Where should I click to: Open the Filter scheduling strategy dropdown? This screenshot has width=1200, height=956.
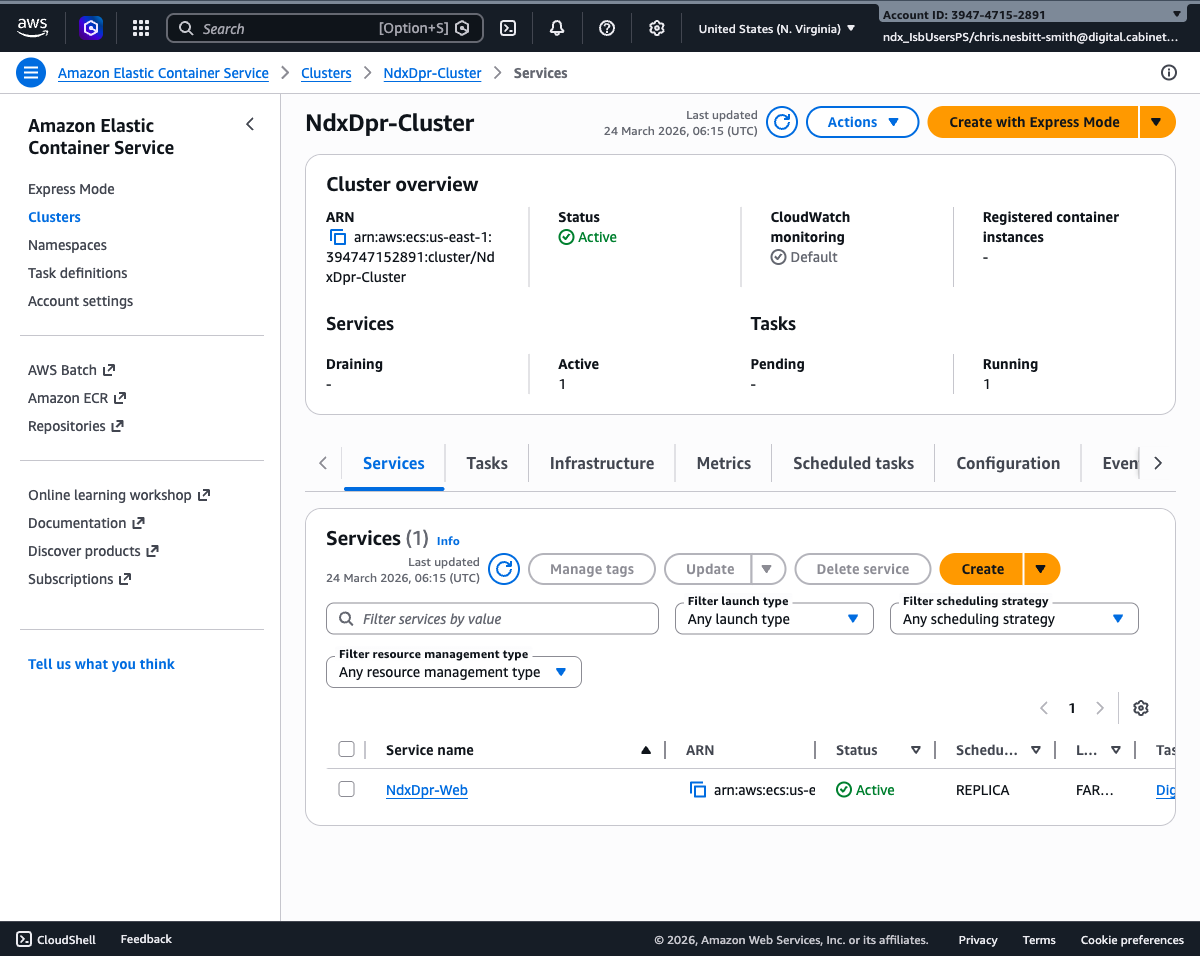pos(1014,618)
